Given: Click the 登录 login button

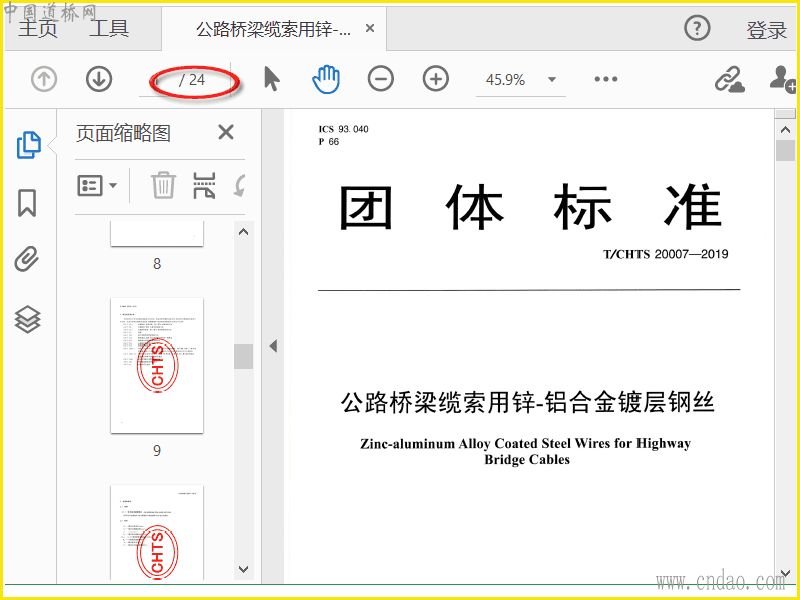Looking at the screenshot, I should click(x=766, y=30).
